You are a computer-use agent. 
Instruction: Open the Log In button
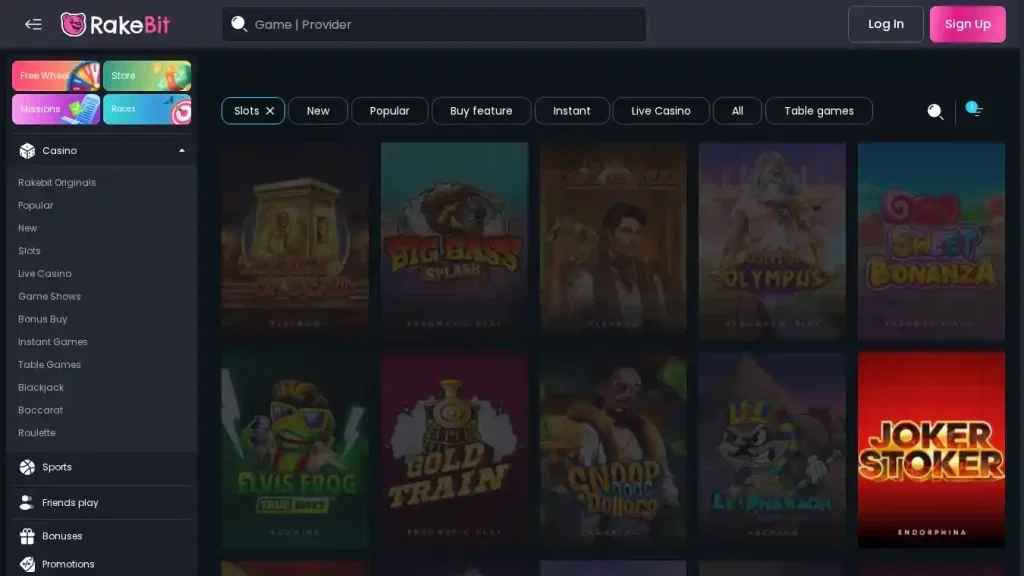click(886, 24)
